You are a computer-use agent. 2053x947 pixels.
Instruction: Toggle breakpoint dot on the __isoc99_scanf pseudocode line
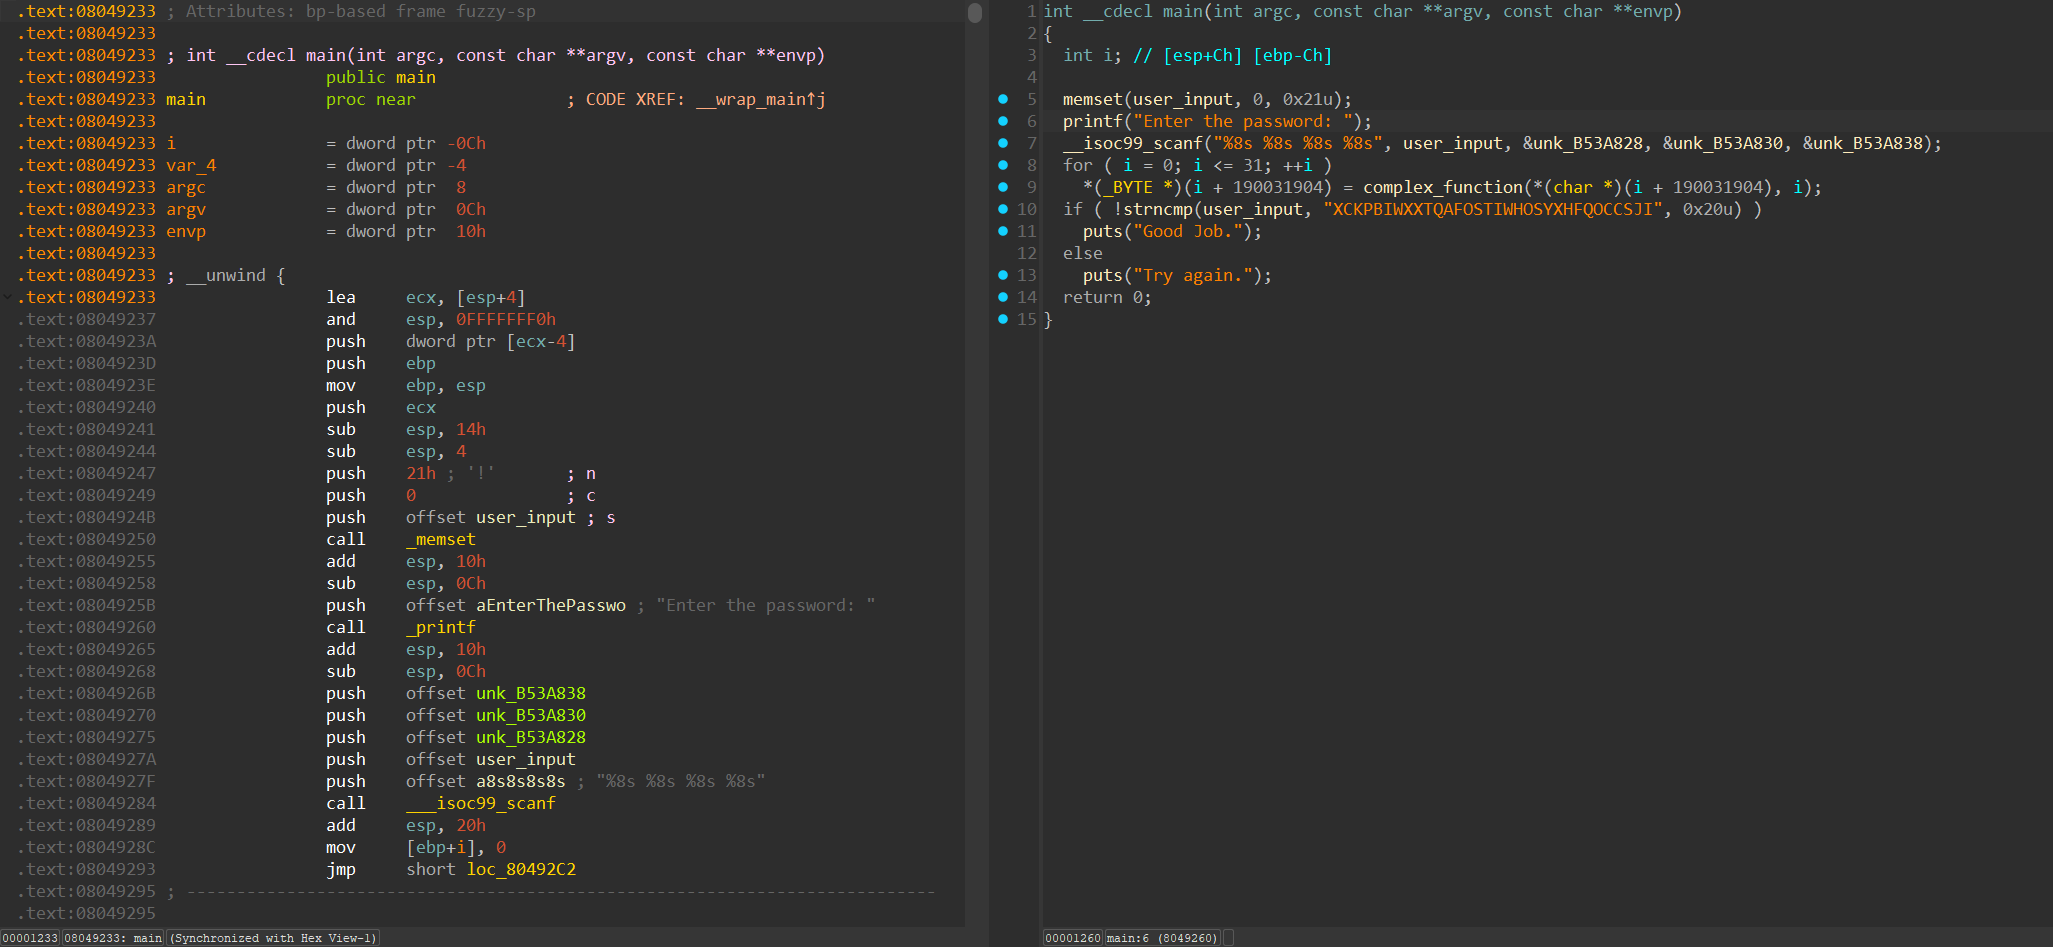pos(1003,143)
